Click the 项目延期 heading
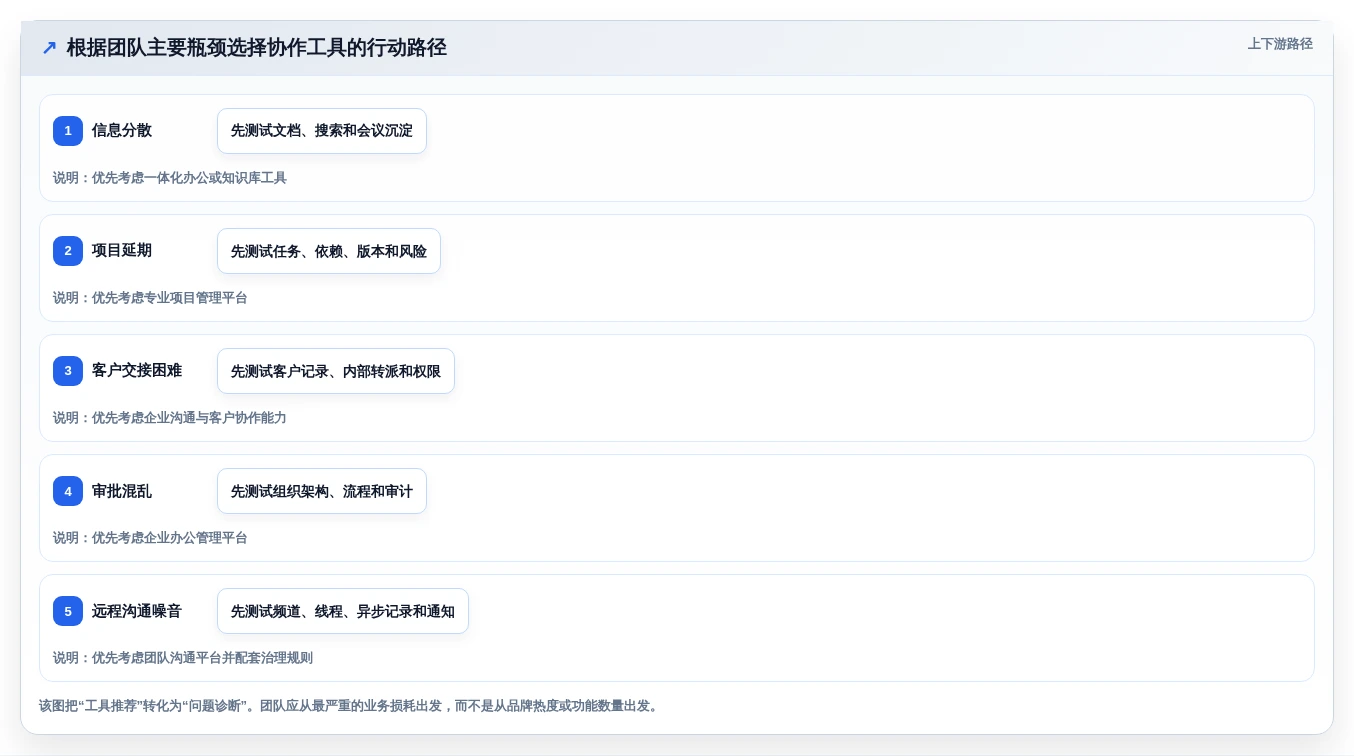The height and width of the screenshot is (756, 1354). 122,250
